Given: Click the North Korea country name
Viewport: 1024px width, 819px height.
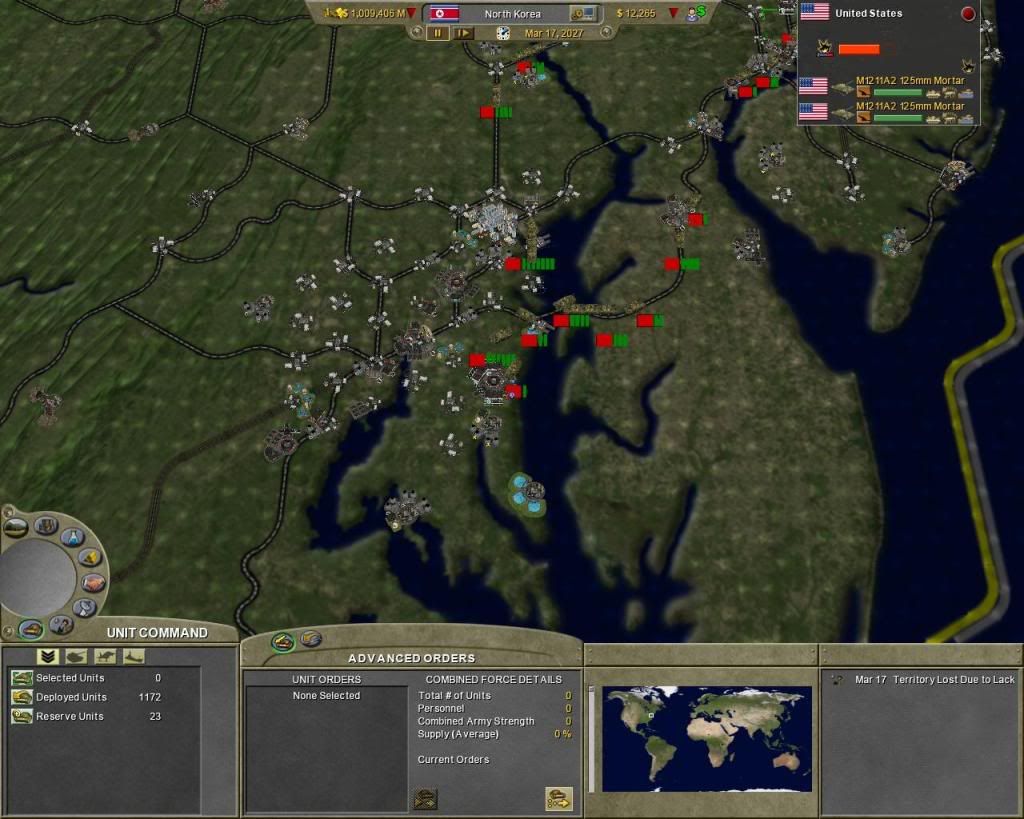Looking at the screenshot, I should tap(513, 13).
